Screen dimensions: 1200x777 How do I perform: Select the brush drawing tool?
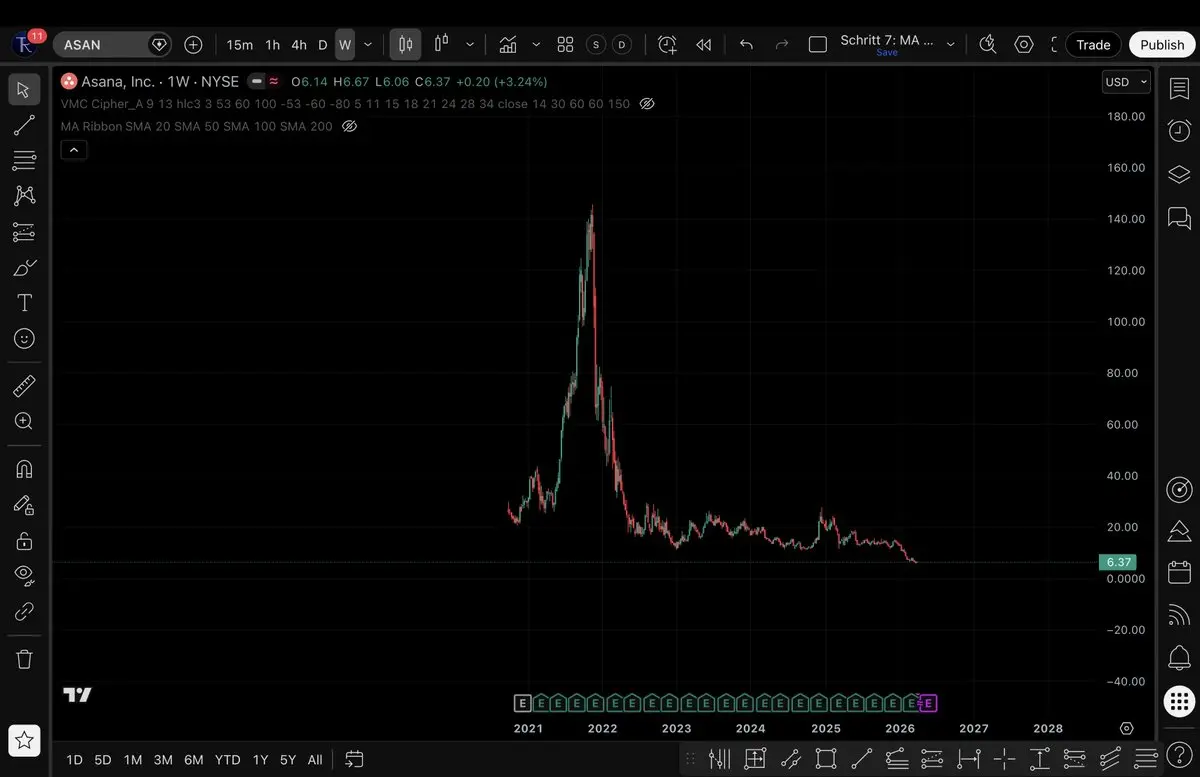coord(24,268)
